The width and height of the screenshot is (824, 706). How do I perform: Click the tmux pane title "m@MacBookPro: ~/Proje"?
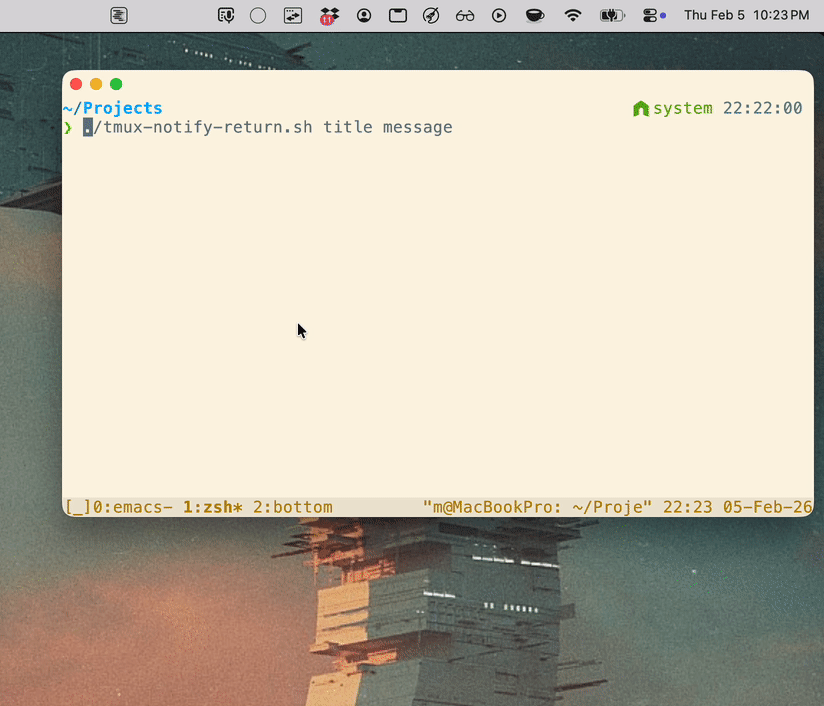click(x=537, y=507)
